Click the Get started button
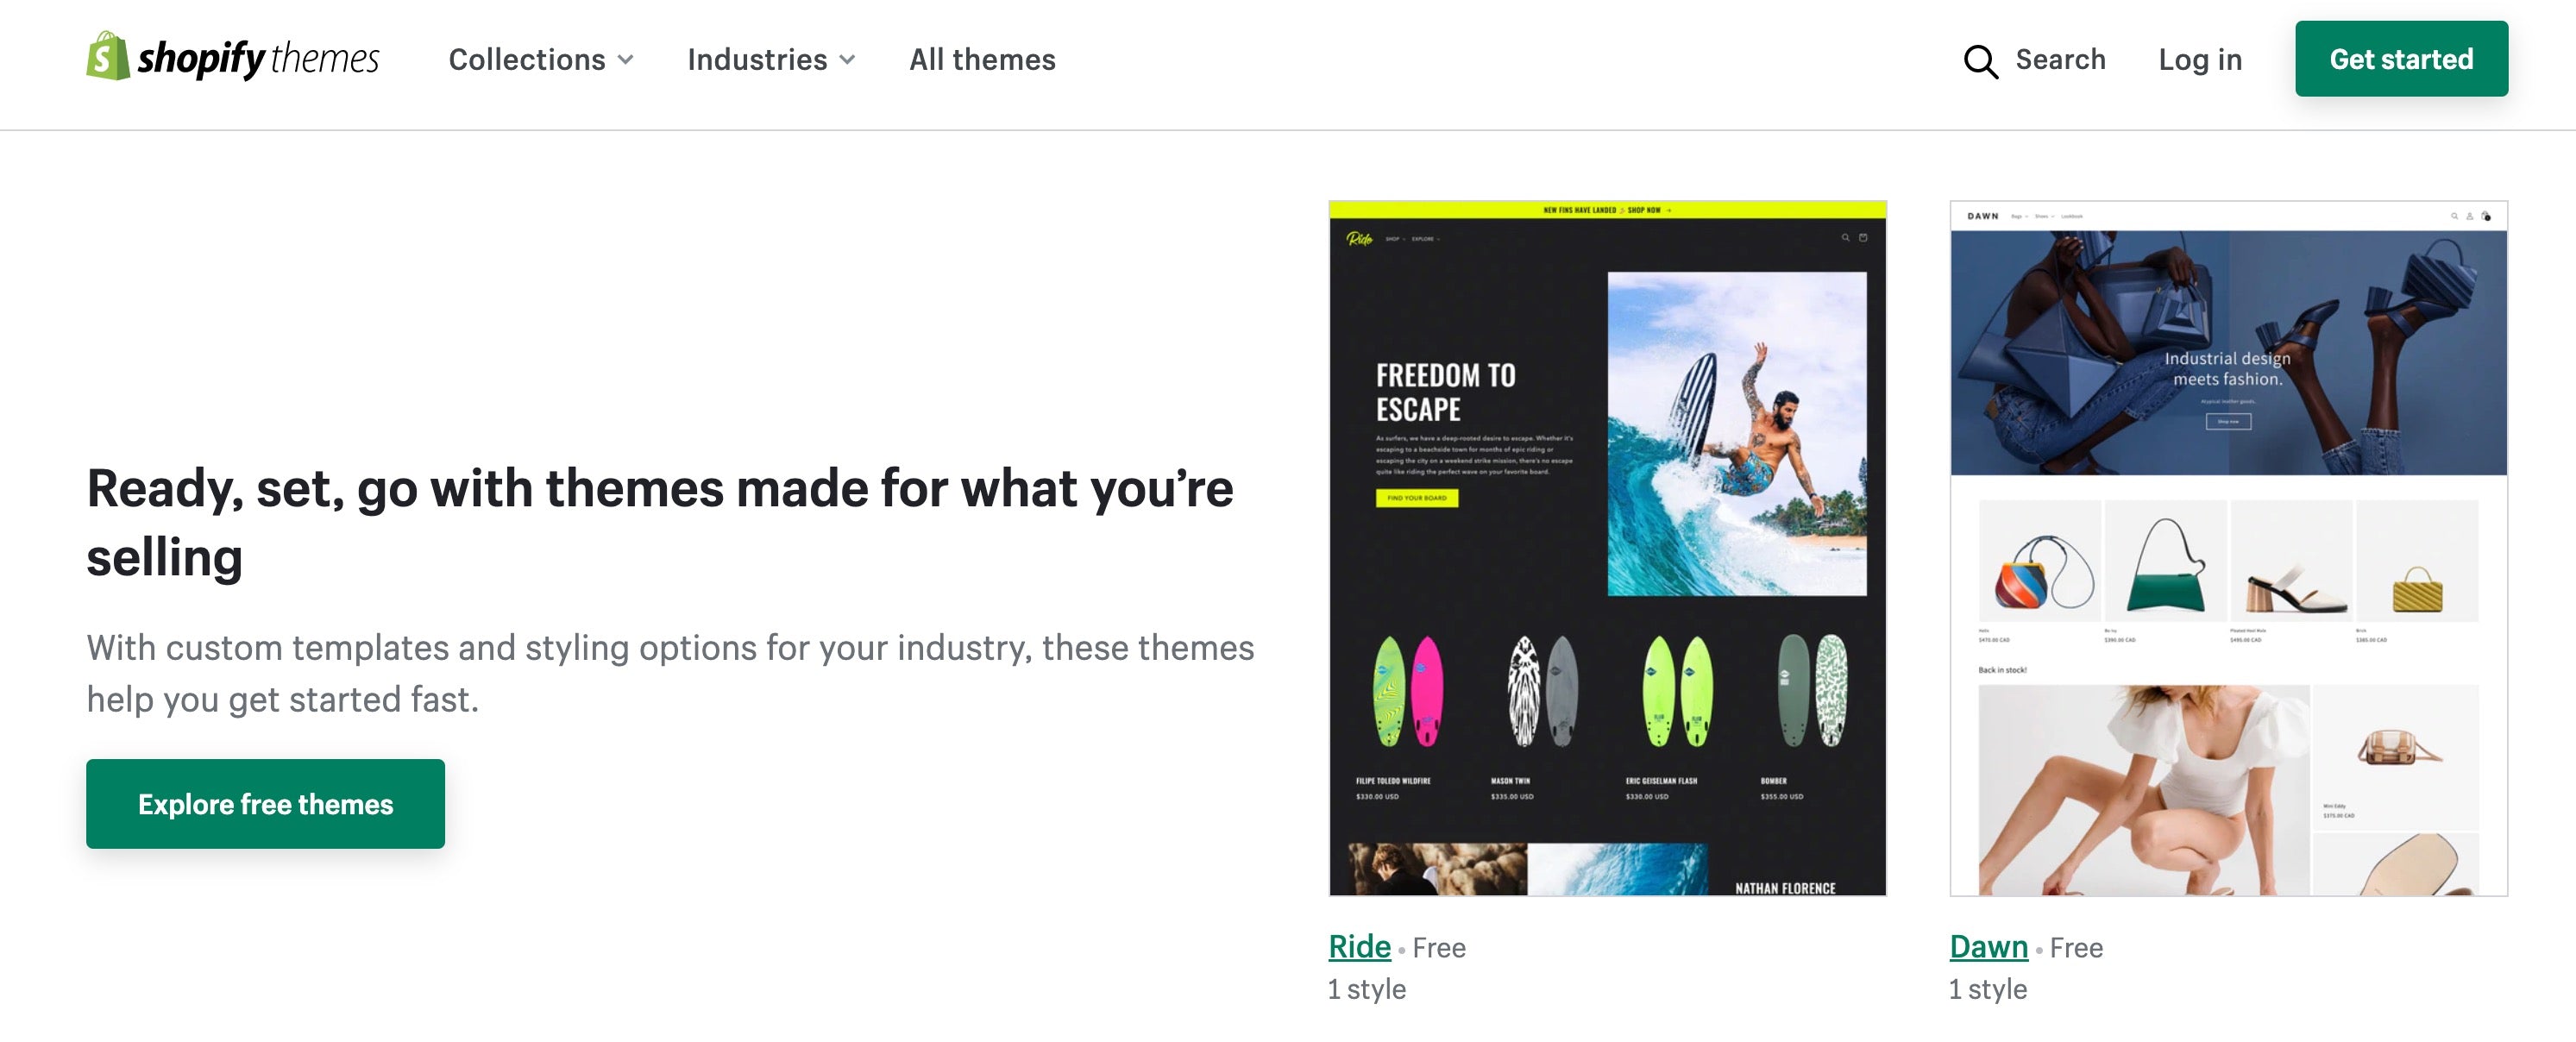This screenshot has width=2576, height=1042. pos(2401,59)
